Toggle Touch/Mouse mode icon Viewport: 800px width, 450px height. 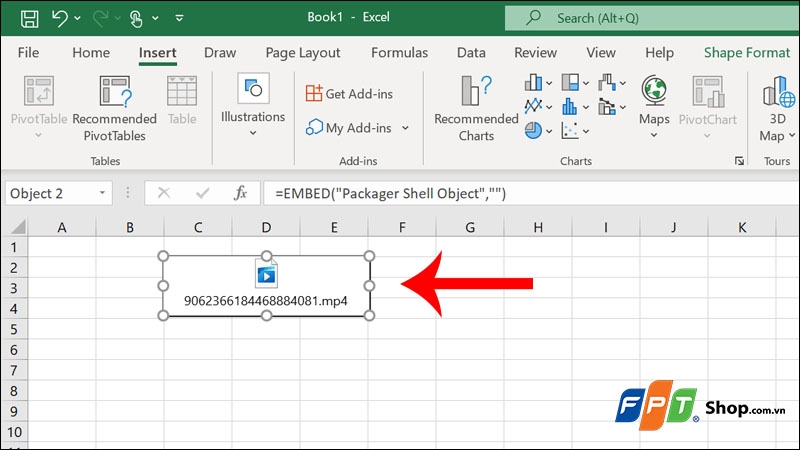pyautogui.click(x=136, y=18)
